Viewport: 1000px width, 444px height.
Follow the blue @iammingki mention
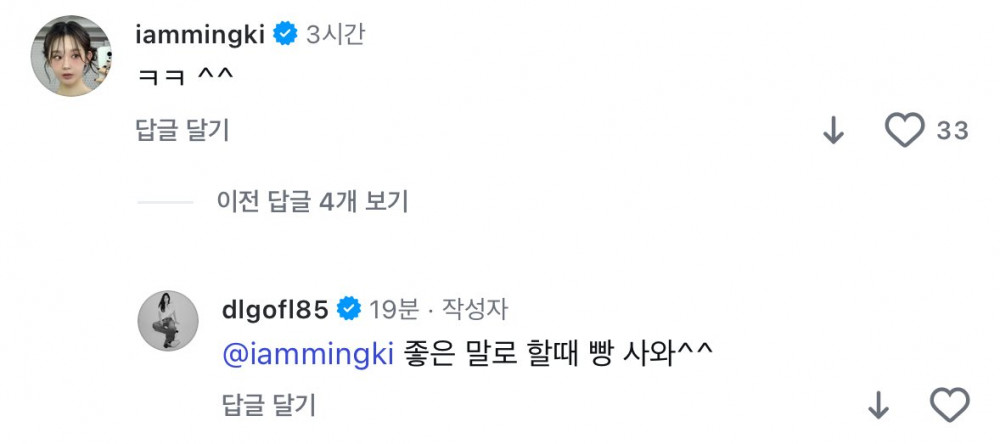tap(307, 354)
